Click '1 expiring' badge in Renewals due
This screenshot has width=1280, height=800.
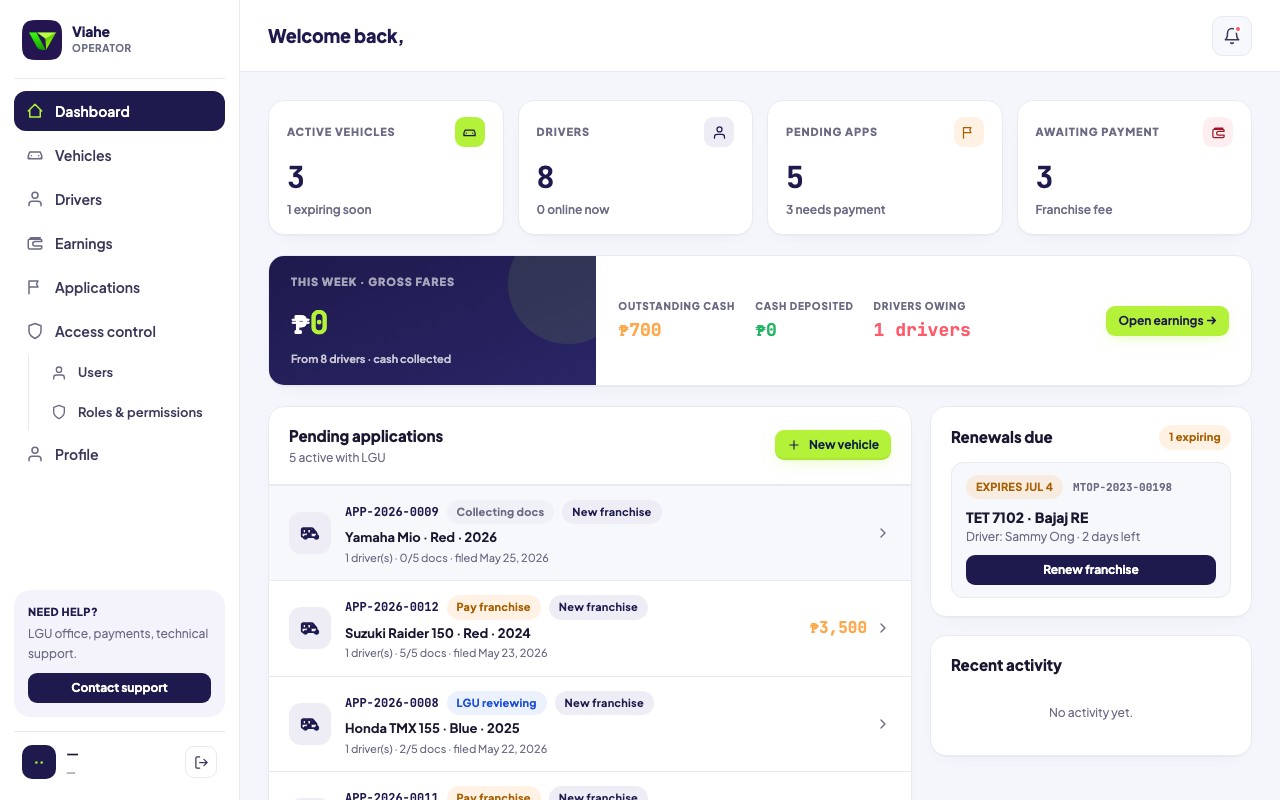(x=1195, y=437)
